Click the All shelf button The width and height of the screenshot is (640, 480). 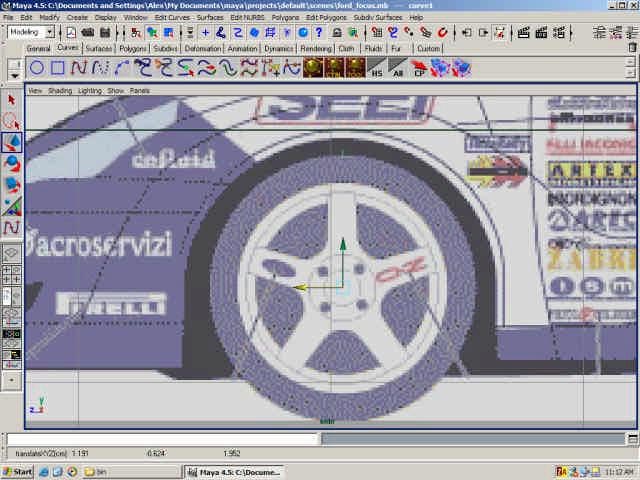tap(397, 68)
